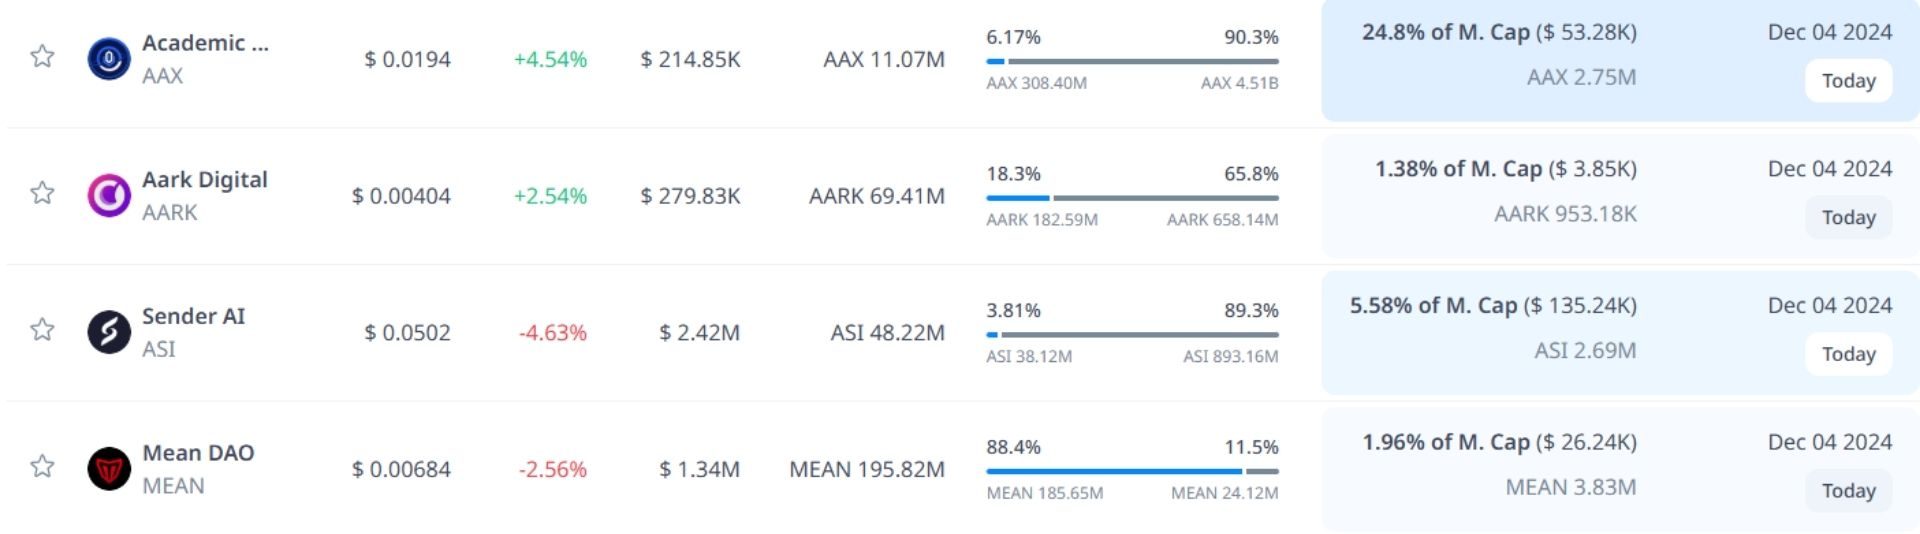The width and height of the screenshot is (1920, 534).
Task: Click the AARK 18.3% progress bar
Action: pyautogui.click(x=1132, y=198)
